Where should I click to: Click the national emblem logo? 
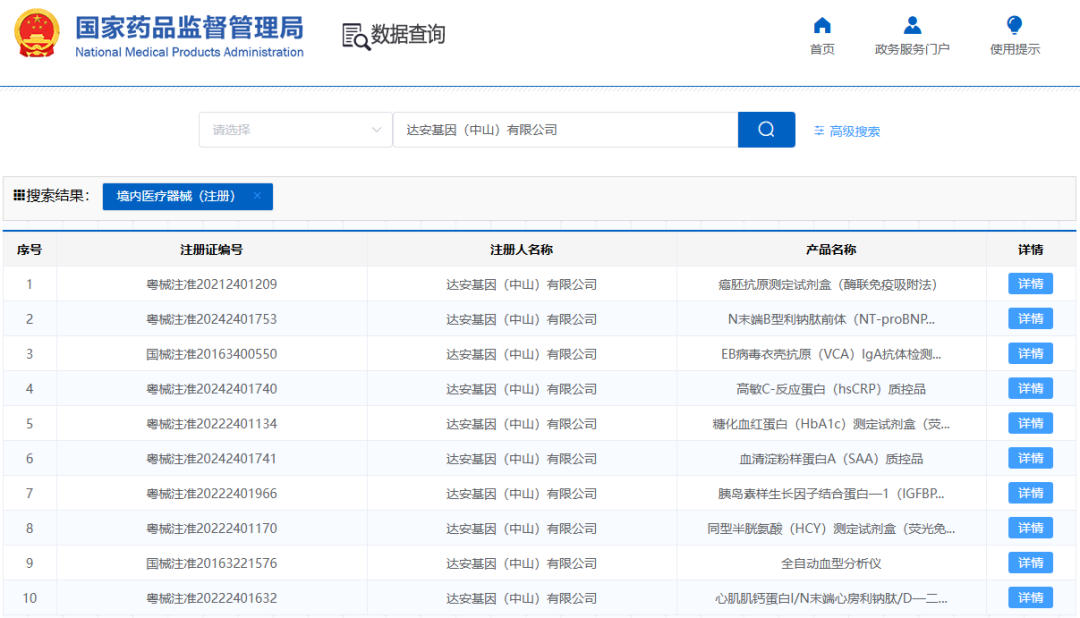[37, 33]
